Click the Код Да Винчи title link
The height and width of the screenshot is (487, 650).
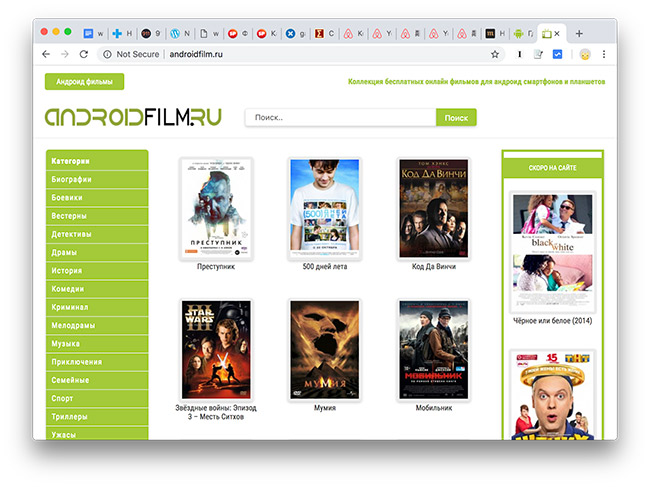[x=433, y=267]
